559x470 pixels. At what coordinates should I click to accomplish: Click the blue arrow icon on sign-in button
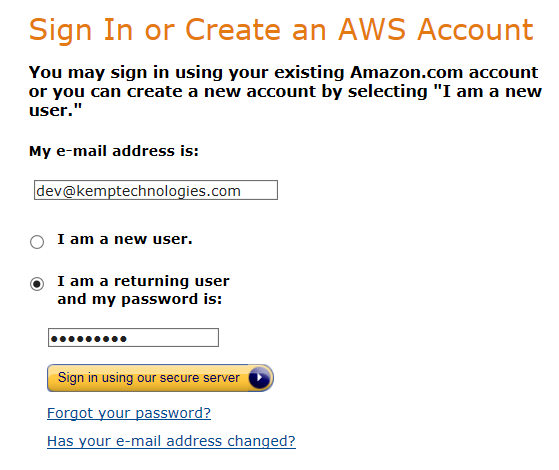point(260,378)
